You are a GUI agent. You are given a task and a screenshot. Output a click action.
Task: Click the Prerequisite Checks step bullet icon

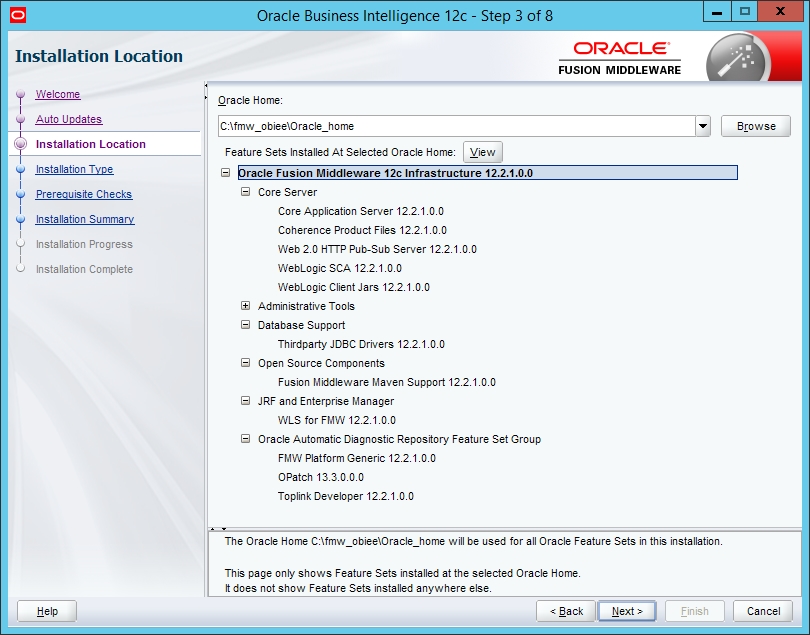point(21,194)
